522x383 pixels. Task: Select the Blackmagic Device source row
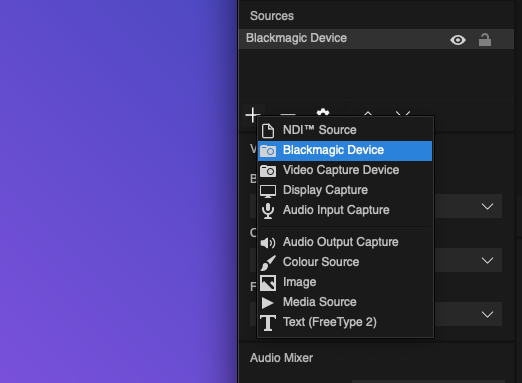coord(376,39)
